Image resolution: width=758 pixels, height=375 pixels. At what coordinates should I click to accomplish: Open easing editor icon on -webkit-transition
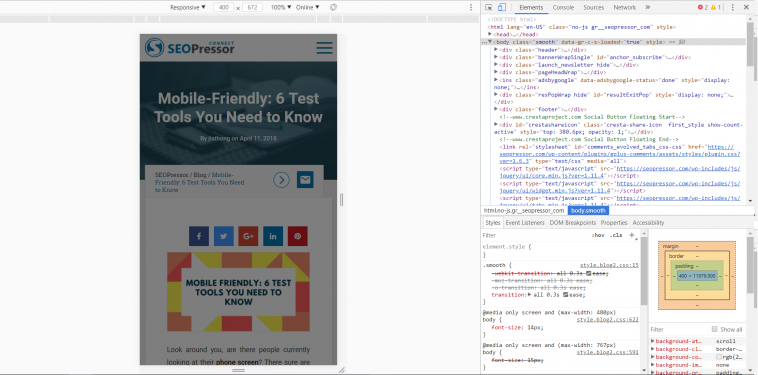click(589, 274)
